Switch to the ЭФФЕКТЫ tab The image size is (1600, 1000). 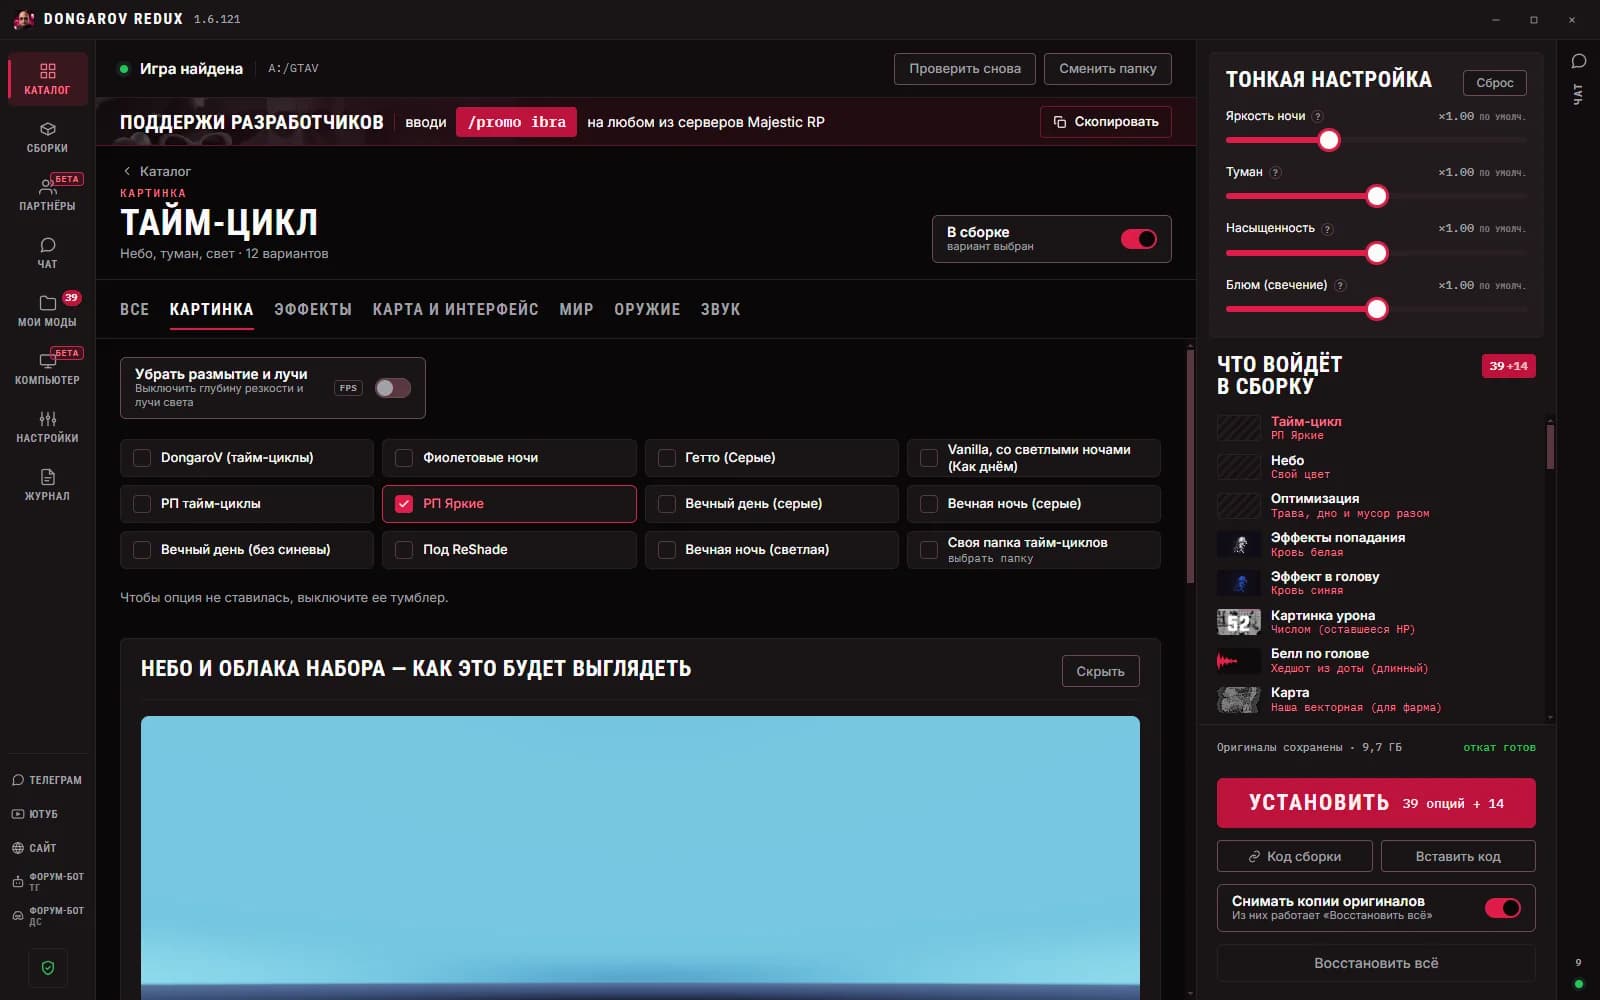(313, 309)
